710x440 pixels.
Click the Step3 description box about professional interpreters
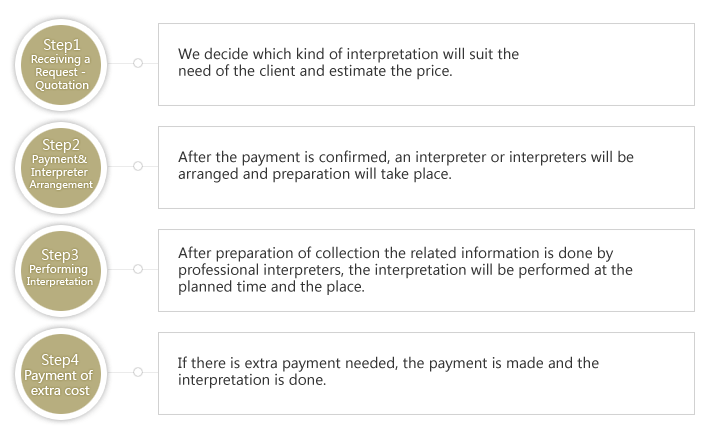pos(426,270)
